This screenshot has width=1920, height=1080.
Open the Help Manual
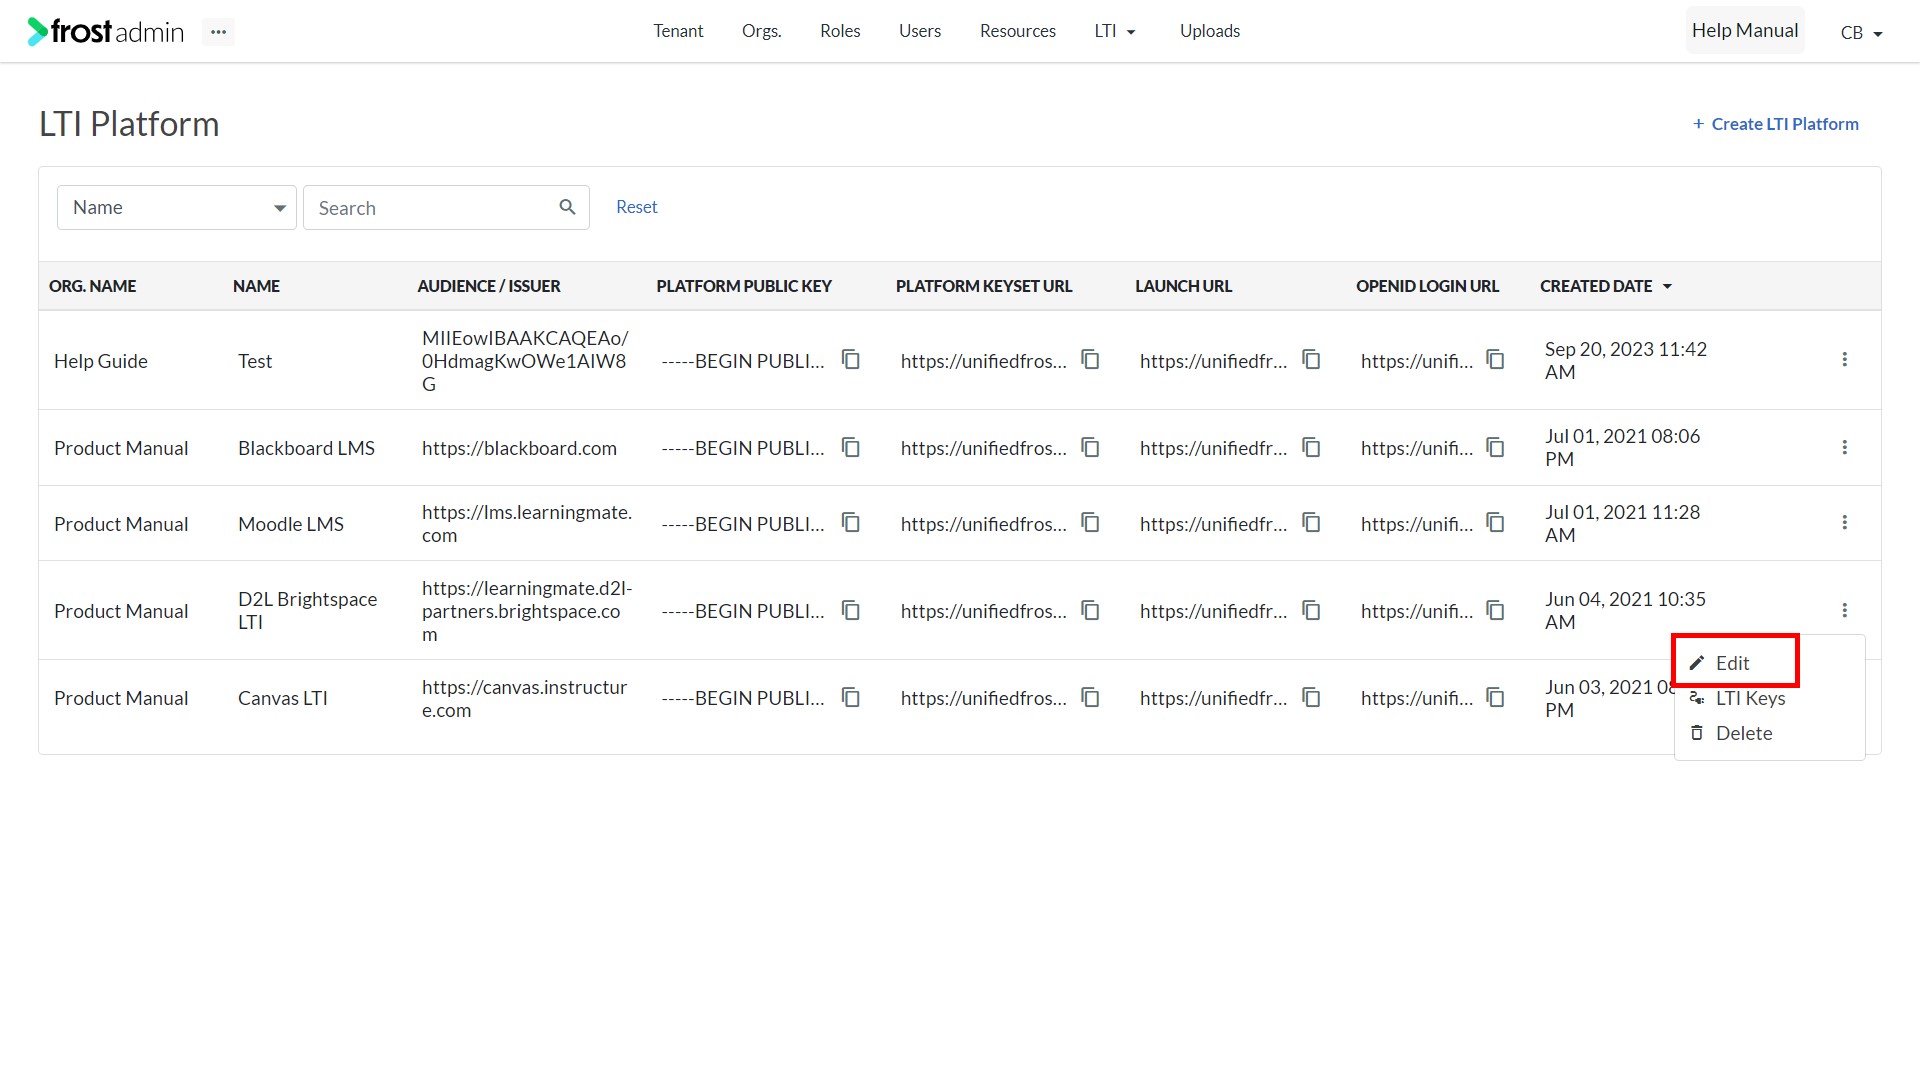pos(1745,31)
